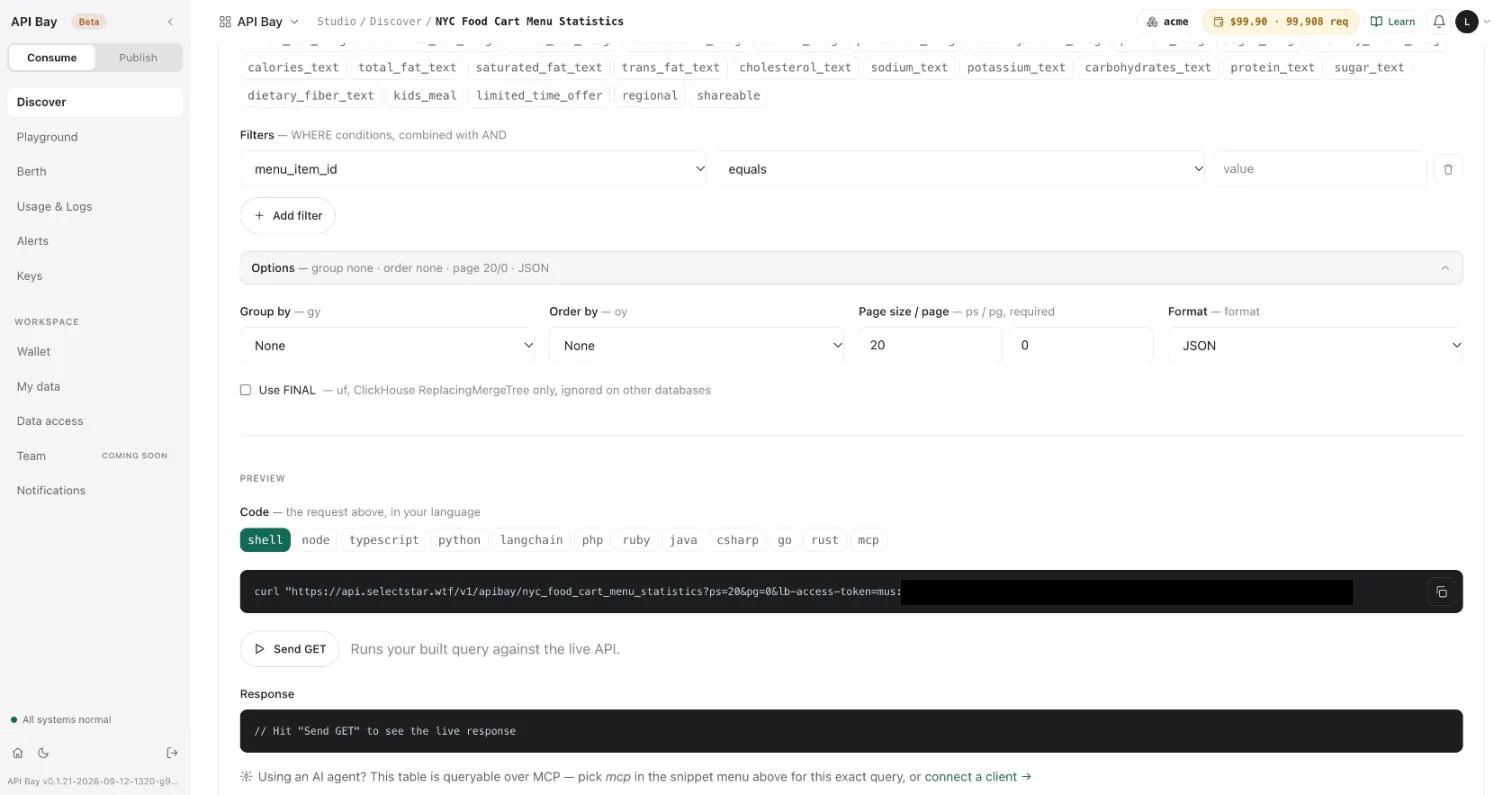Screen dimensions: 1512x795
Task: Click the Discover breadcrumb
Action: (394, 21)
